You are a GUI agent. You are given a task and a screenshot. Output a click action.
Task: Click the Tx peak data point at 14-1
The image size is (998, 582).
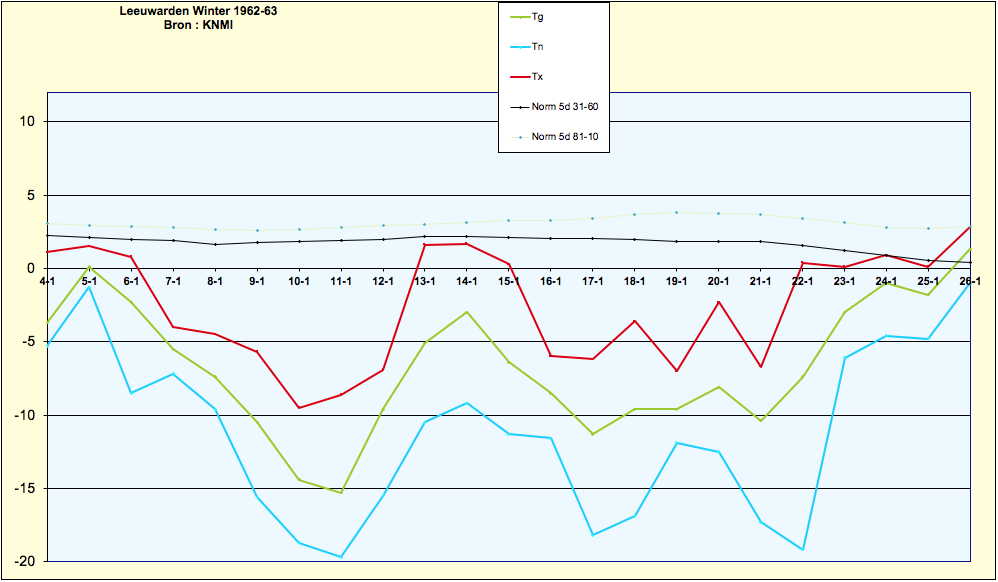[467, 244]
